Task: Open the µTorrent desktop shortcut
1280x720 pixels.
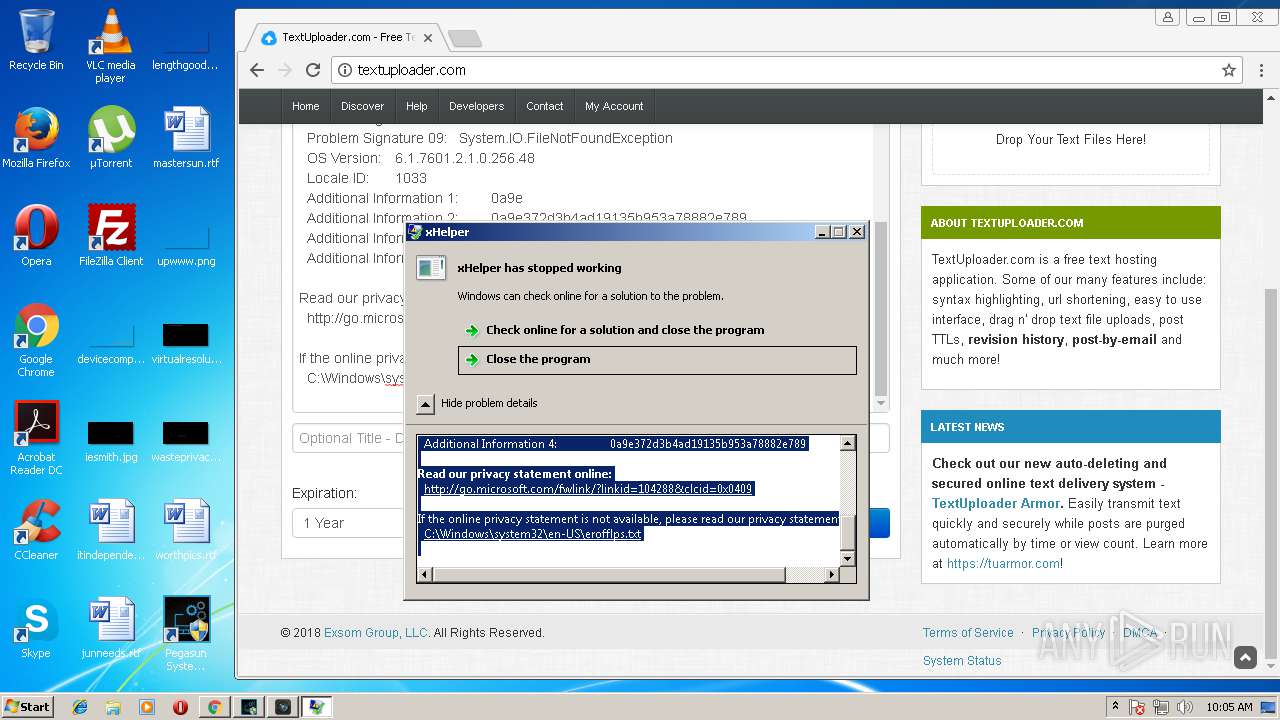Action: (110, 138)
